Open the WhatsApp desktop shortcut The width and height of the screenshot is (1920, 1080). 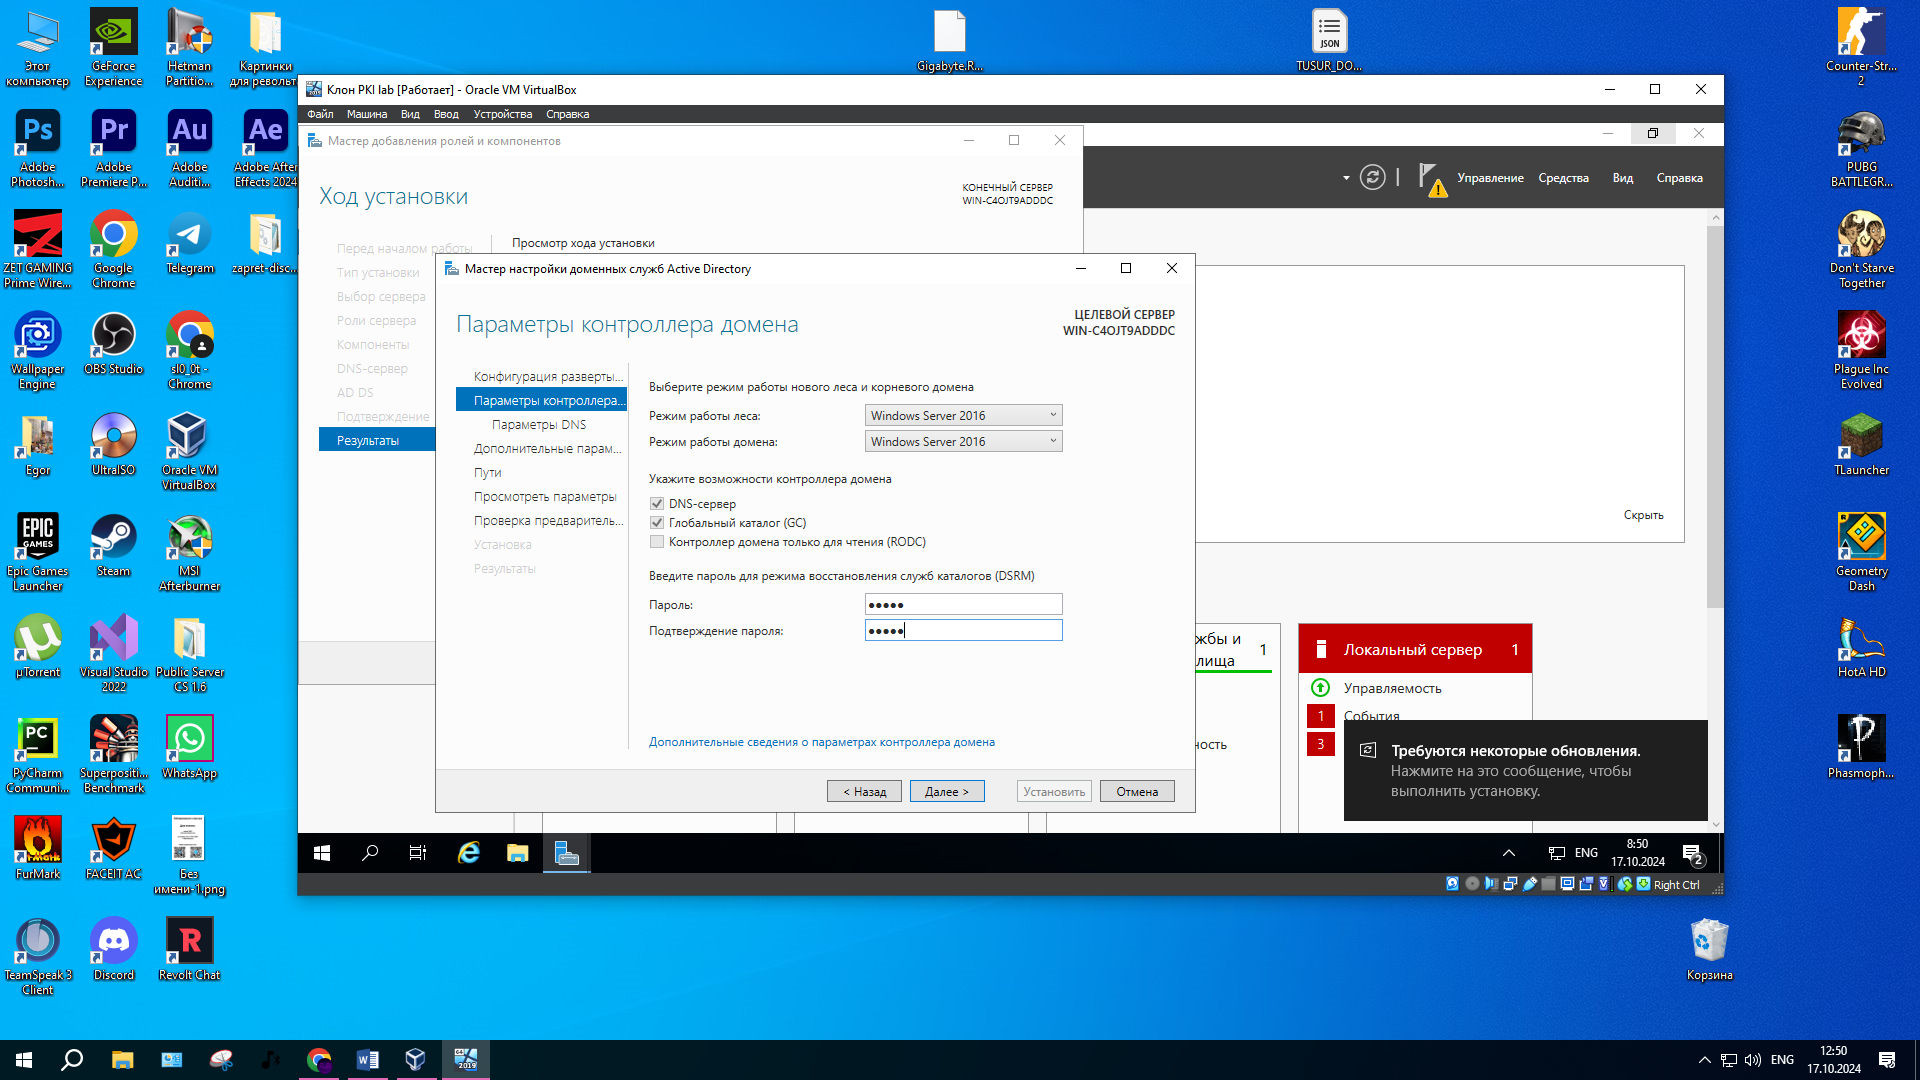coord(189,748)
